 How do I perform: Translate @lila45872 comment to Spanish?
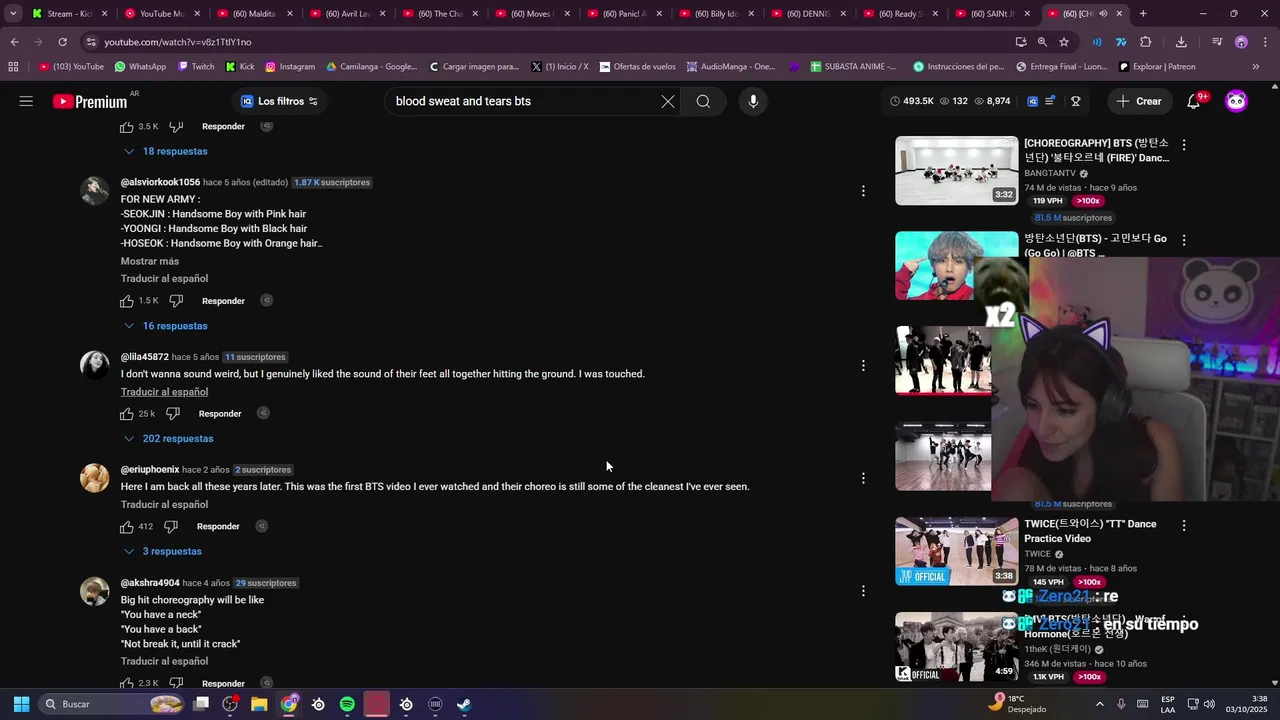pyautogui.click(x=164, y=392)
